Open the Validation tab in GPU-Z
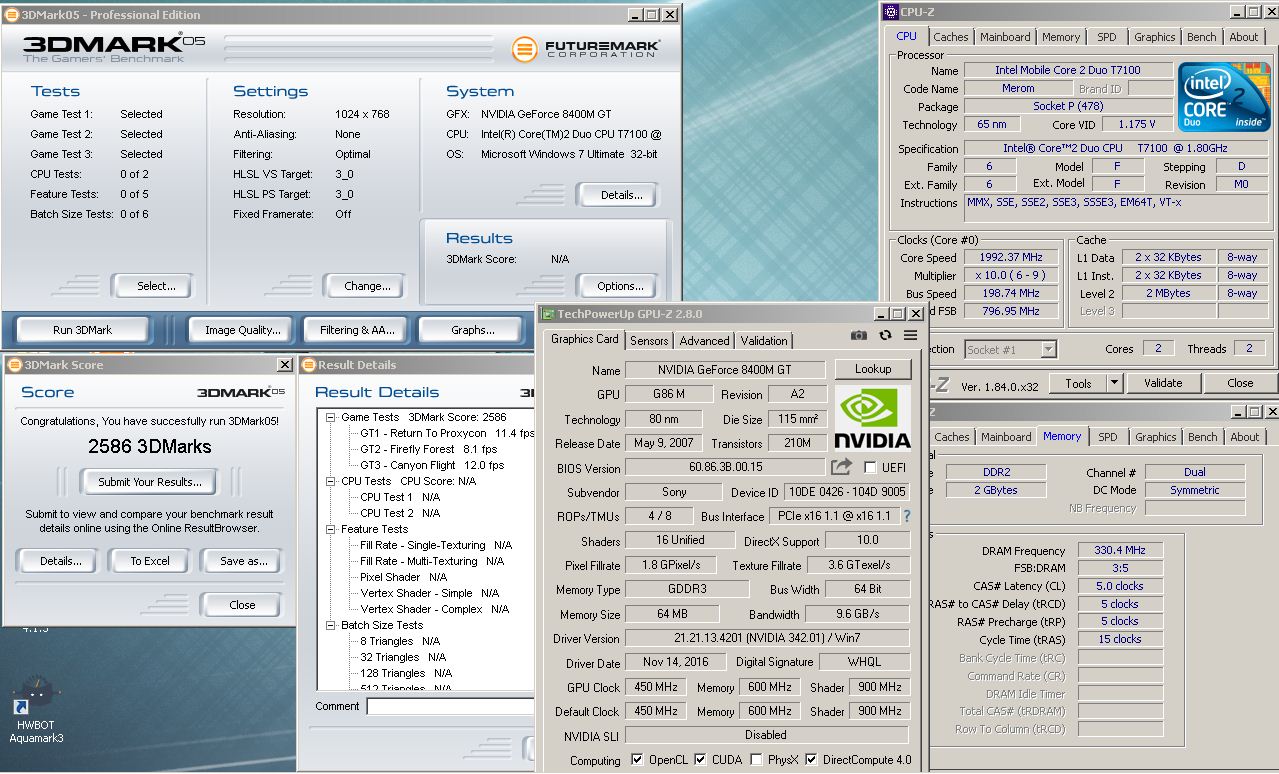Viewport: 1279px width, 774px height. [x=764, y=341]
